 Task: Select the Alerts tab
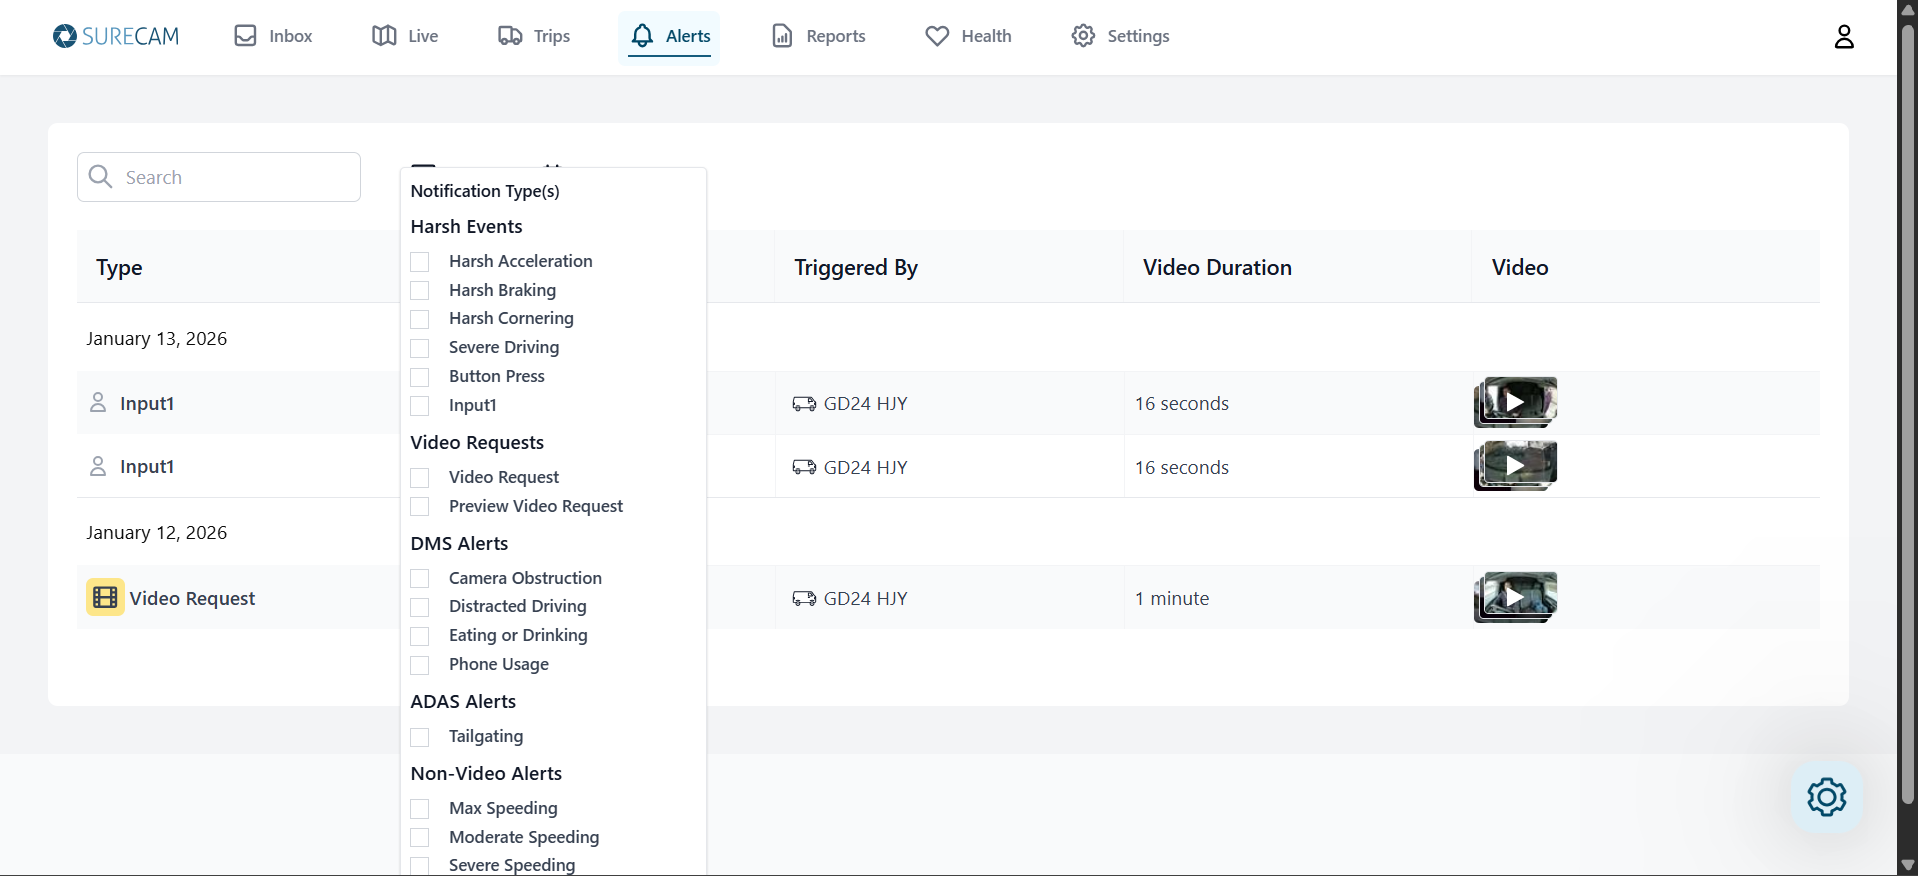click(x=670, y=36)
